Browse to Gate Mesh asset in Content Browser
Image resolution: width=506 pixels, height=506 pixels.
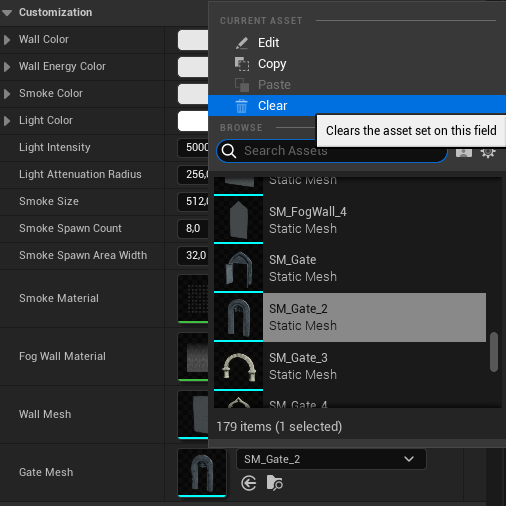[x=275, y=483]
